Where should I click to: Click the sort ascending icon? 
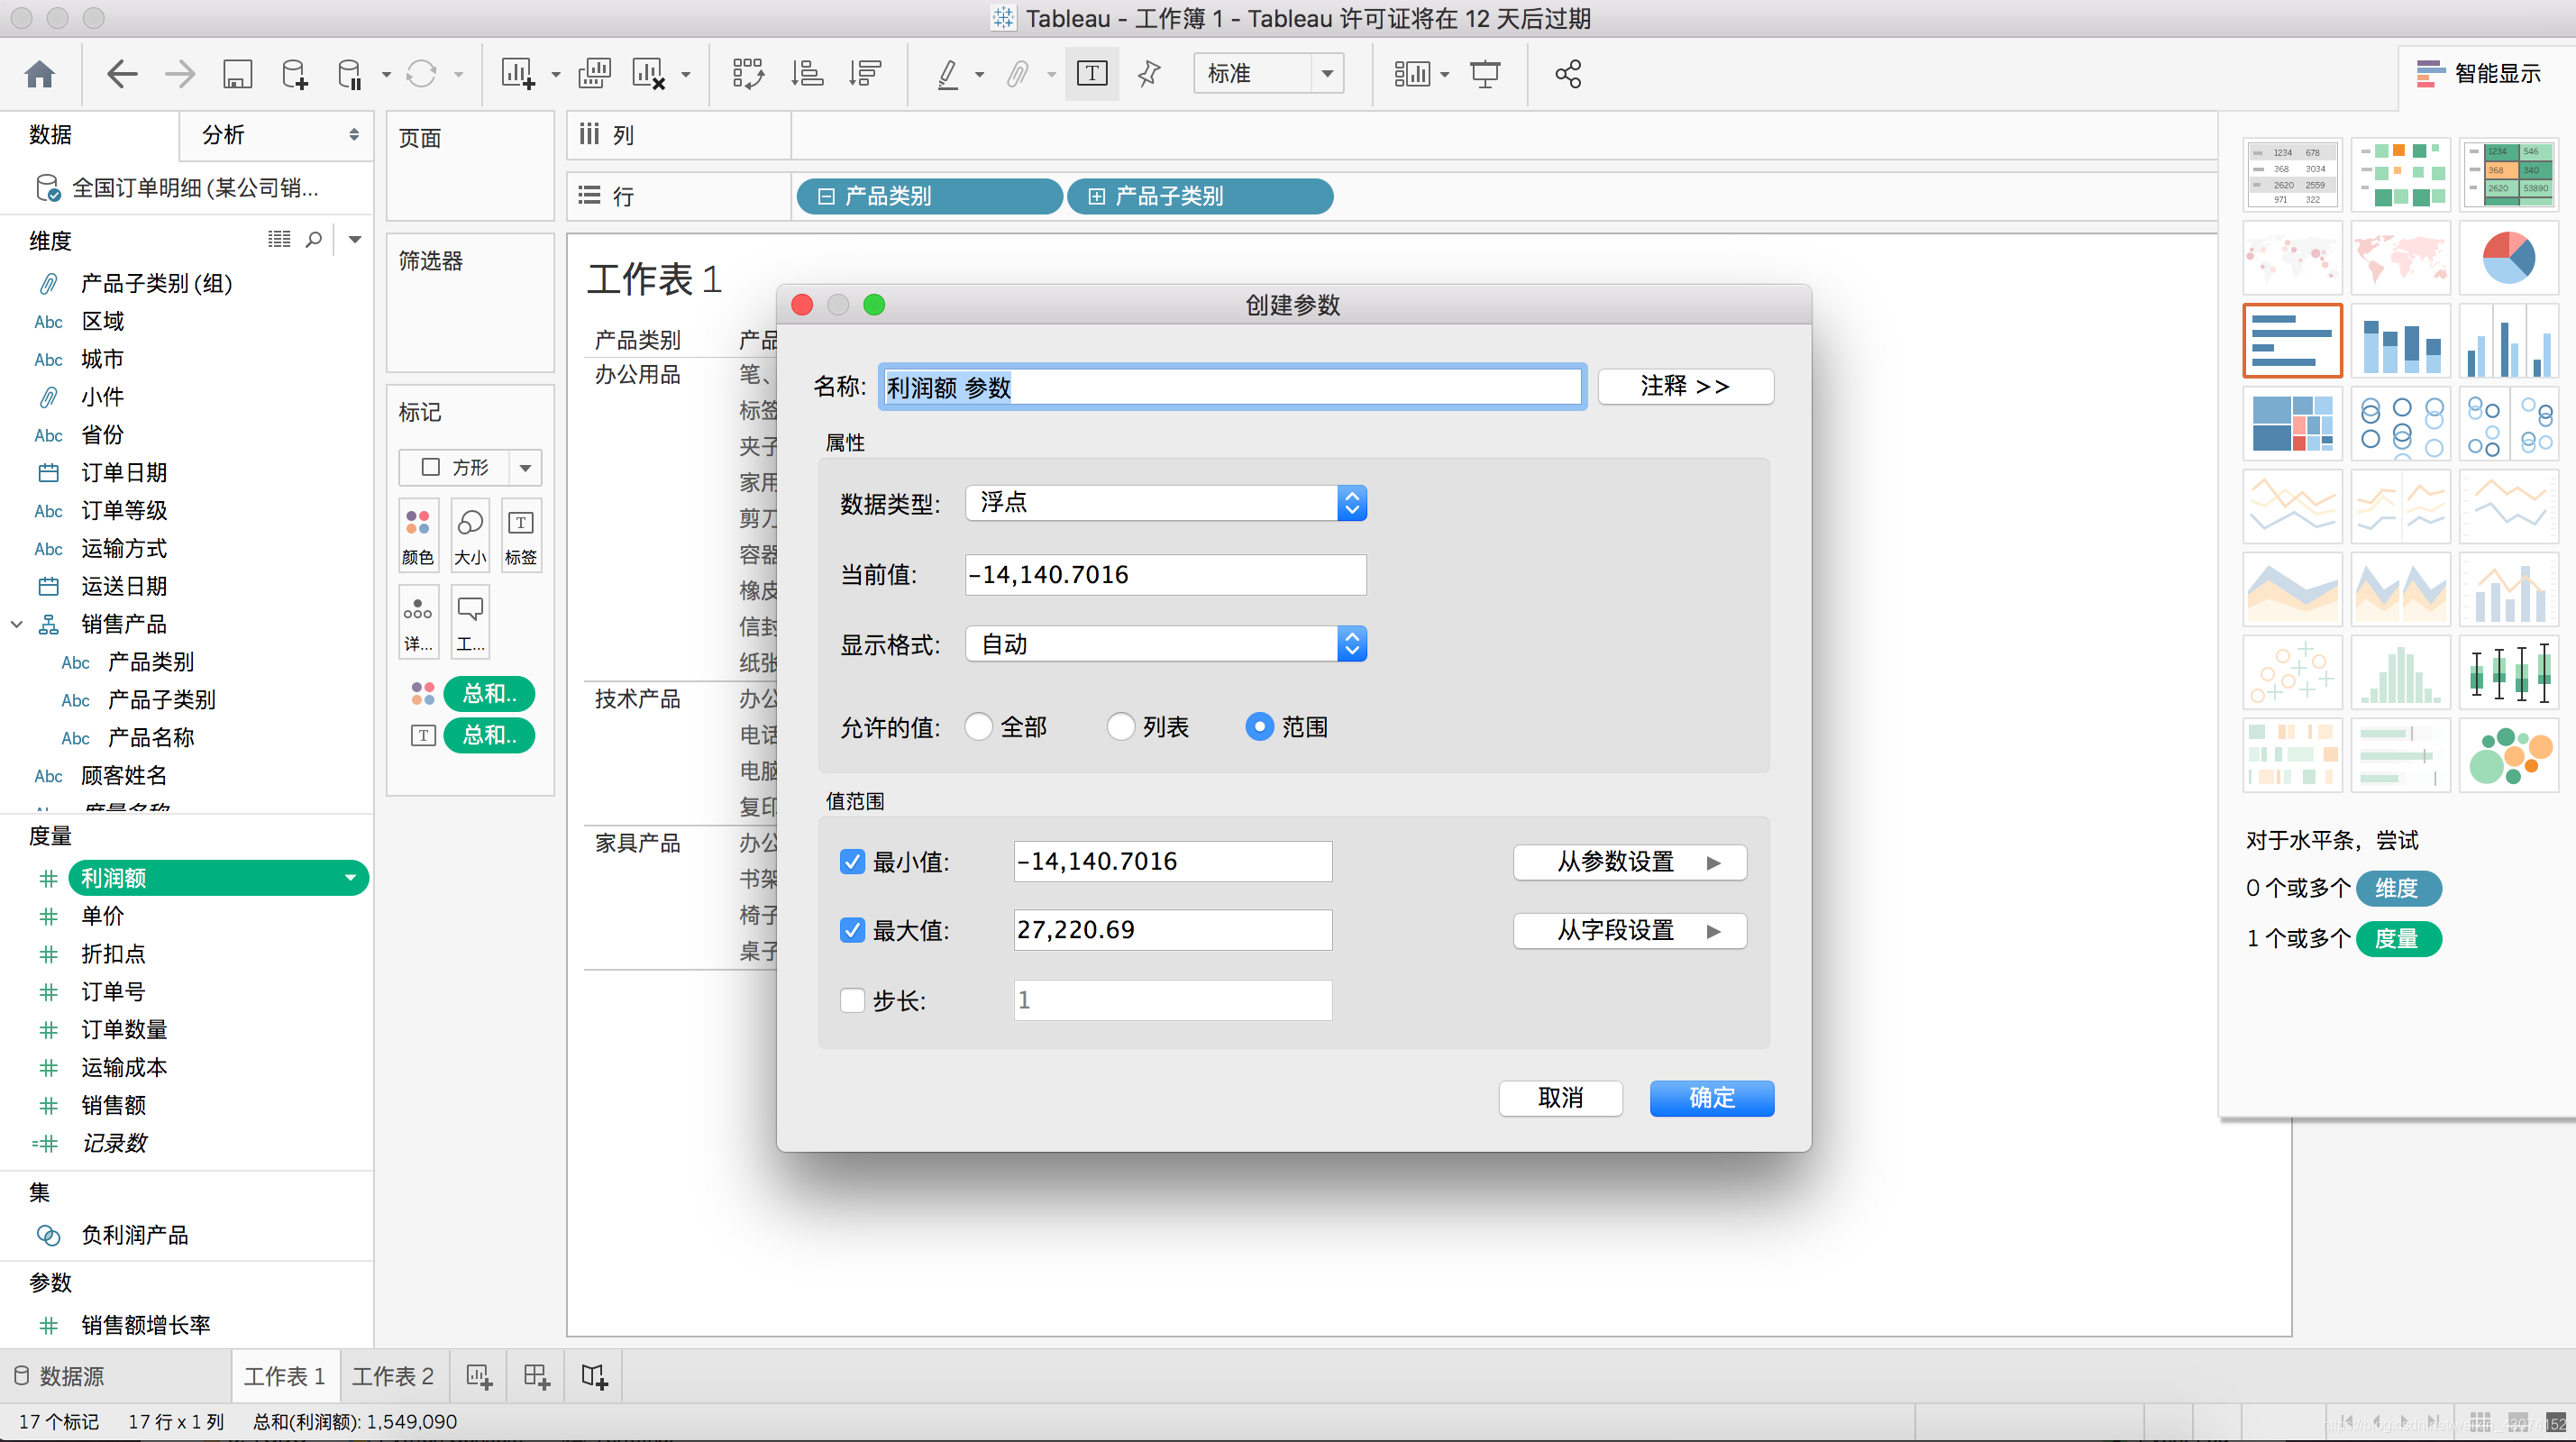pos(807,74)
